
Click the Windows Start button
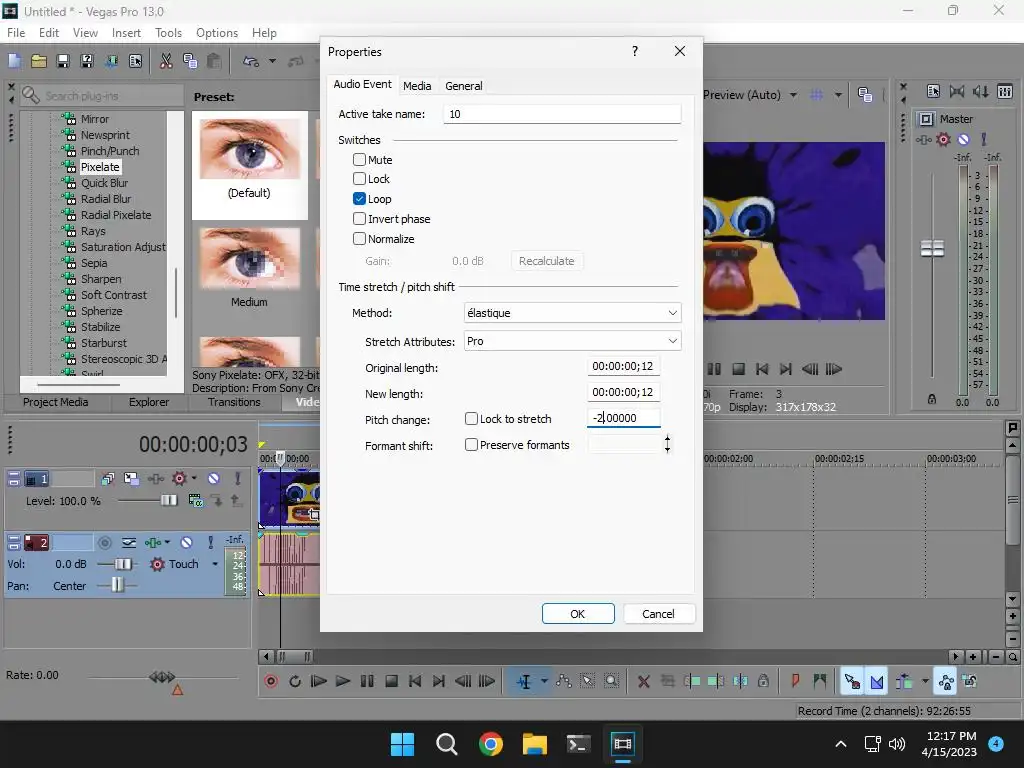(402, 744)
